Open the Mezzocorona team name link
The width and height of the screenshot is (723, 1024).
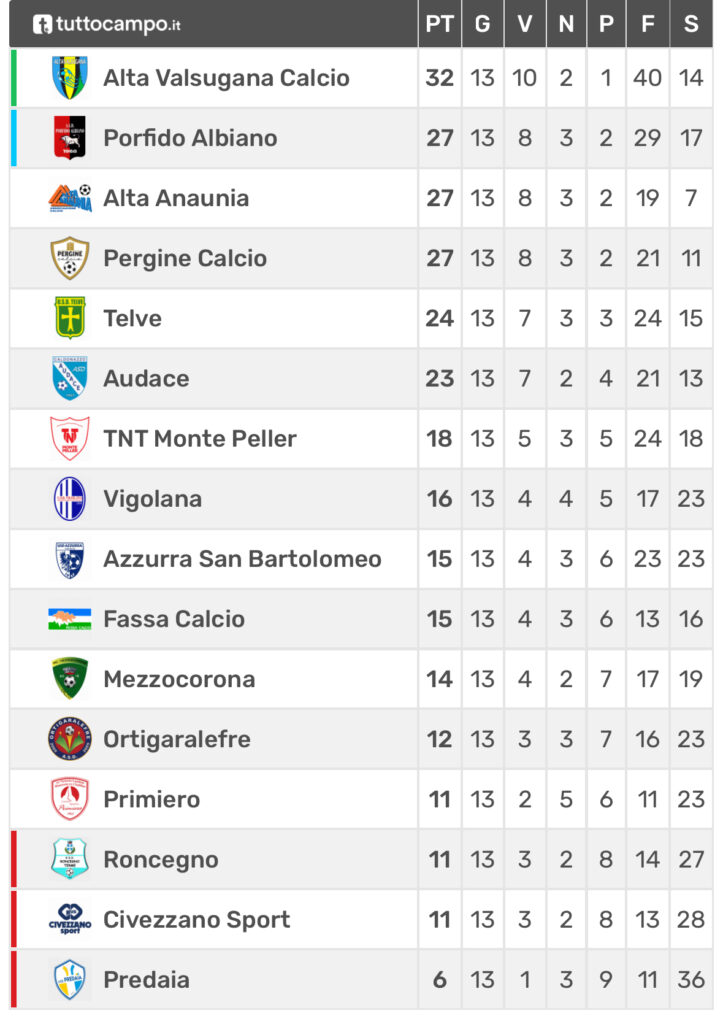point(179,679)
